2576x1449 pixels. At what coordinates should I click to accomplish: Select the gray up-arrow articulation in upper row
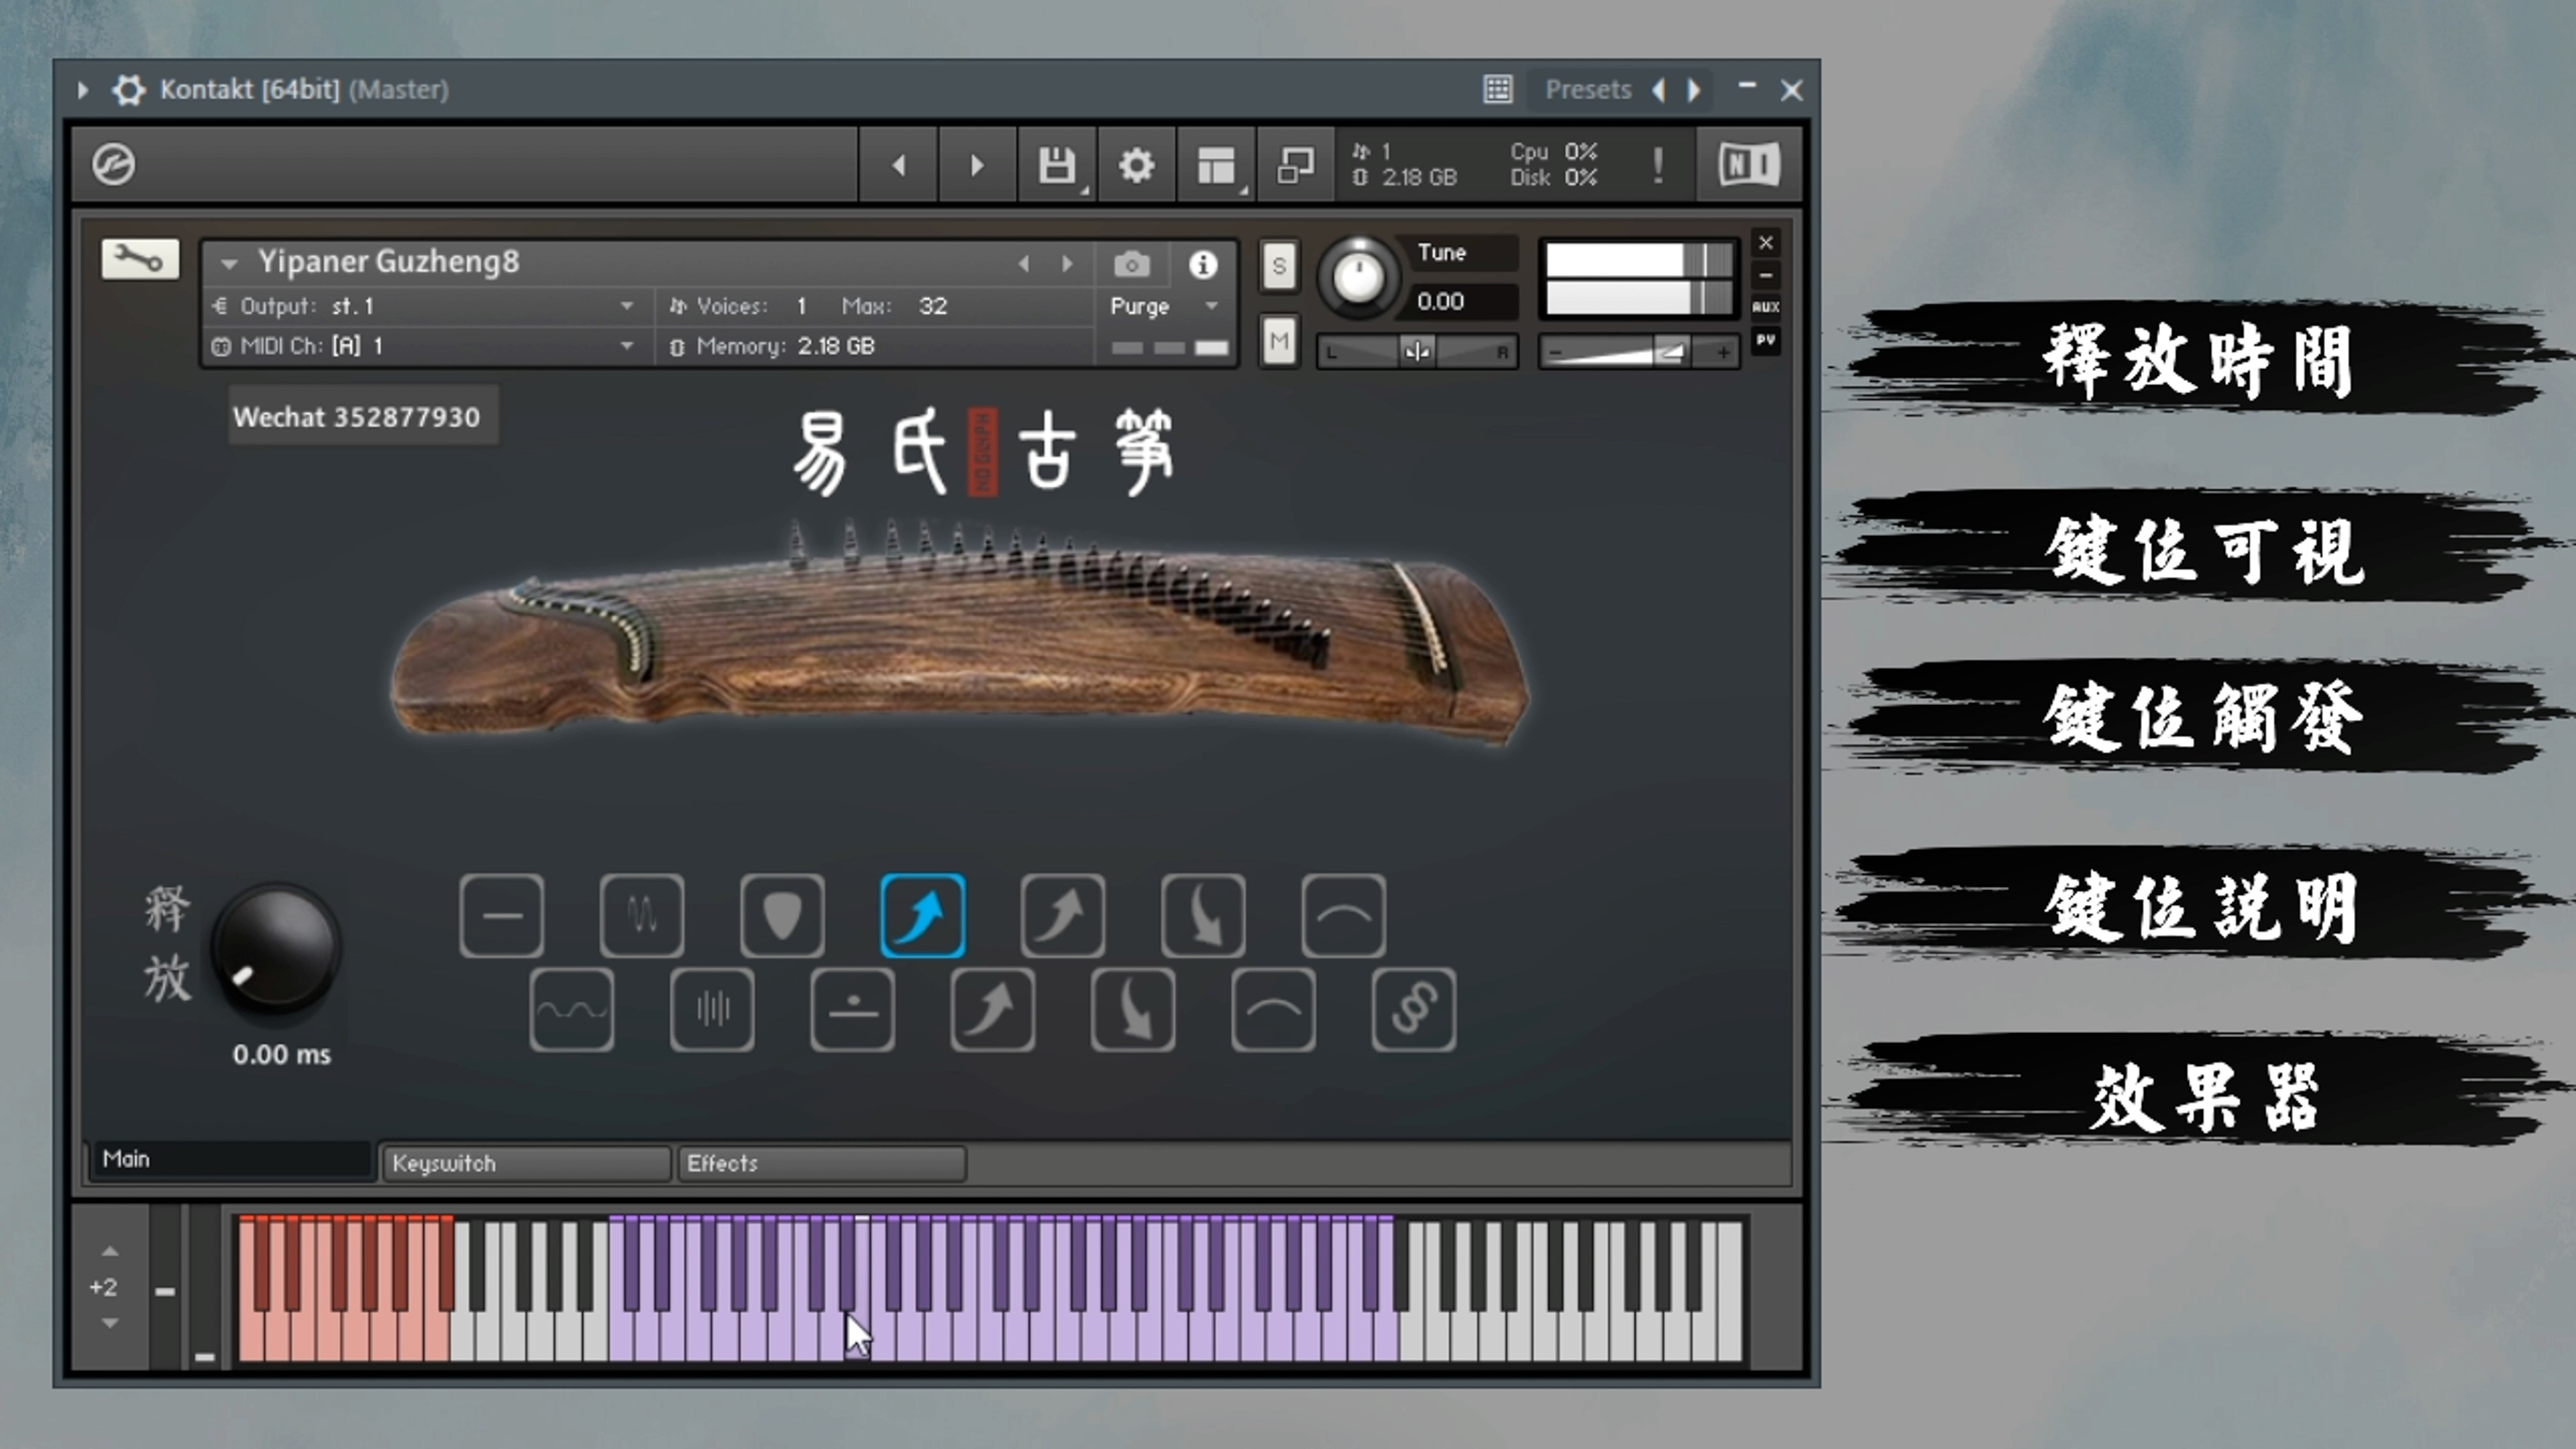(1063, 915)
